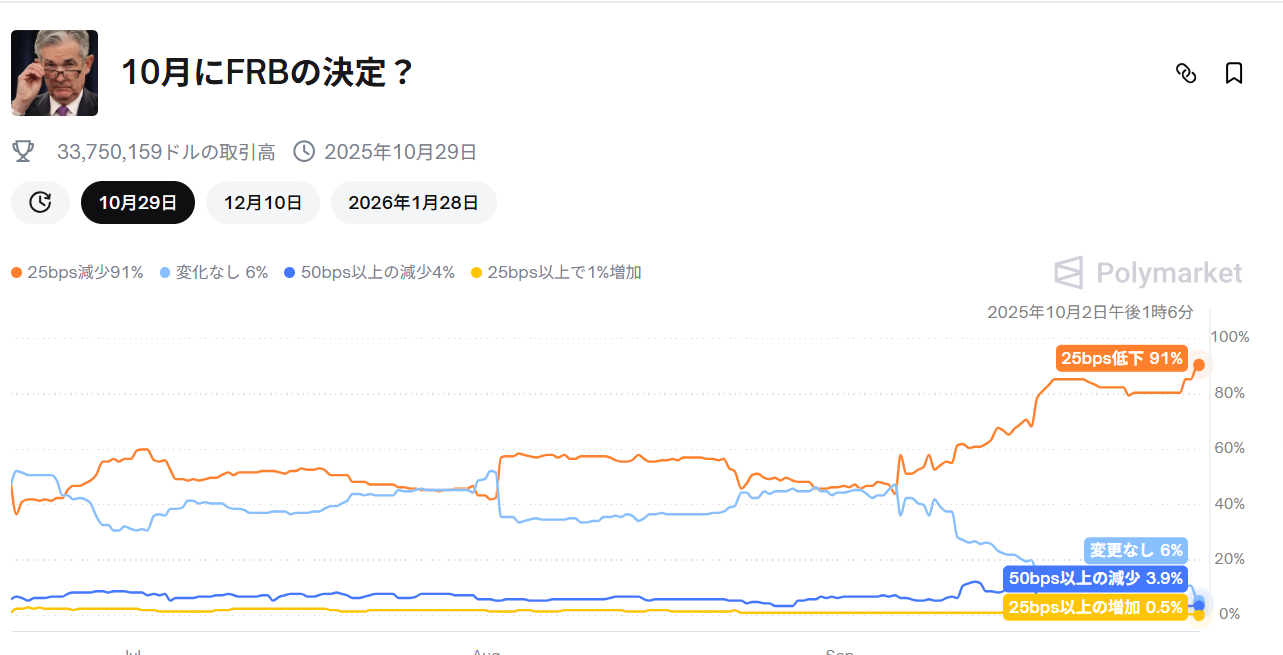1283x655 pixels.
Task: Click the copy link icon
Action: pyautogui.click(x=1186, y=73)
